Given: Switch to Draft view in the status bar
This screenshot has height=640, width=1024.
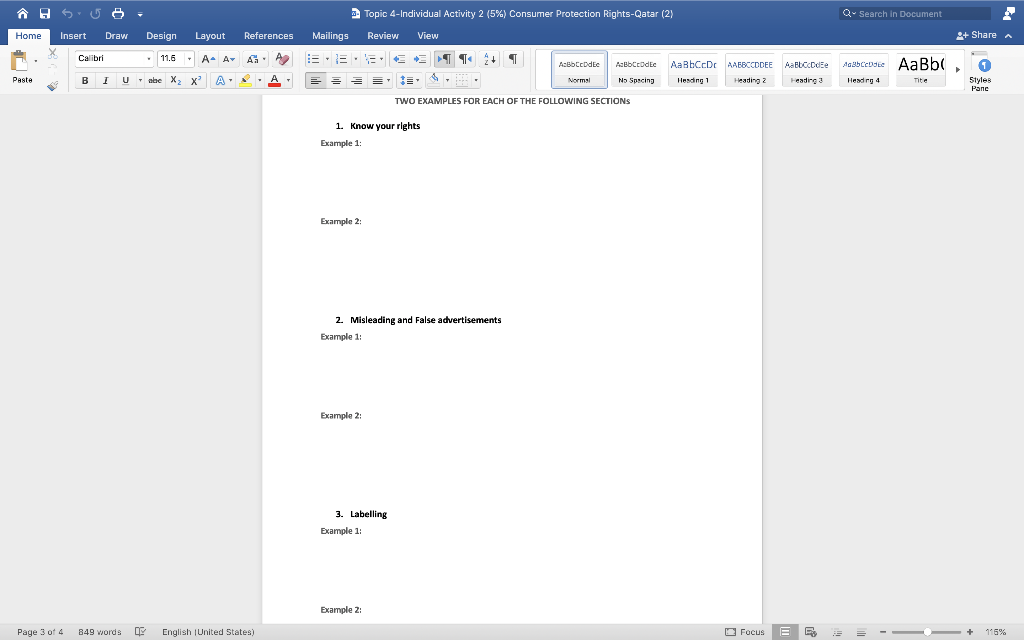Looking at the screenshot, I should click(x=861, y=632).
